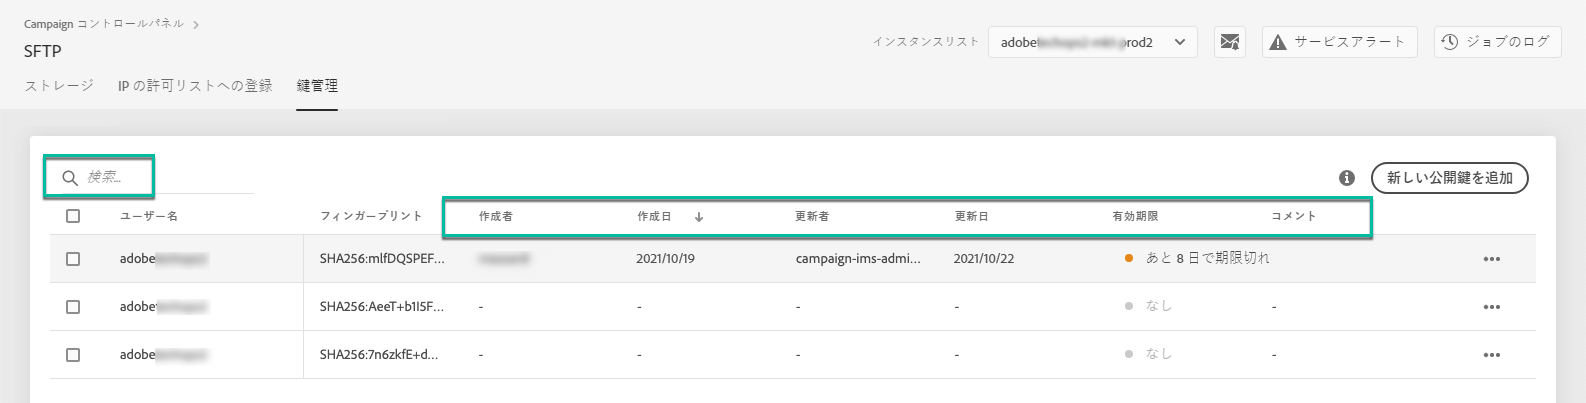The image size is (1586, 403).
Task: Expand the インスタンスリスト instance dropdown
Action: pyautogui.click(x=1092, y=42)
